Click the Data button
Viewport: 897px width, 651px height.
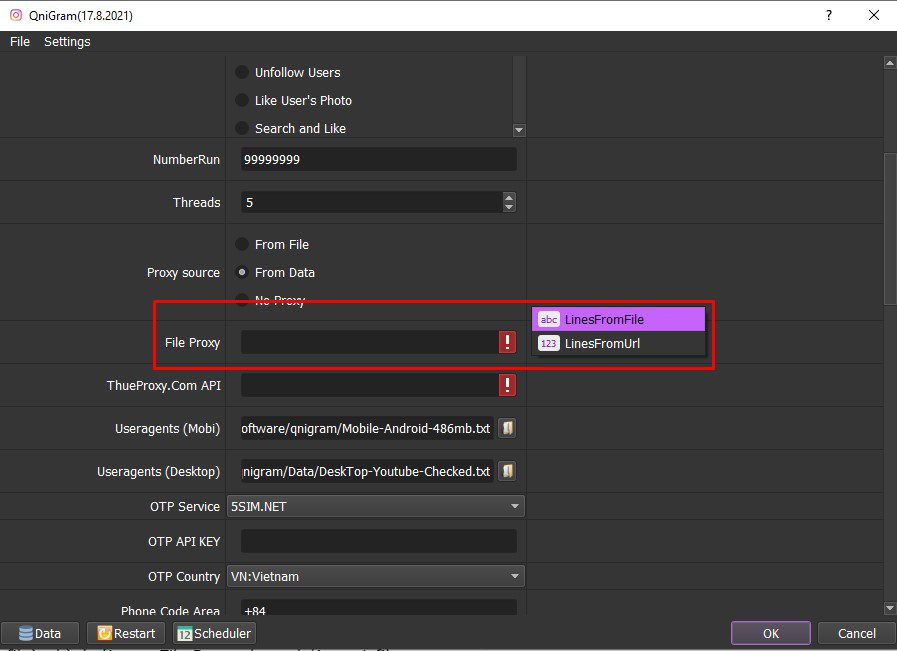[39, 633]
